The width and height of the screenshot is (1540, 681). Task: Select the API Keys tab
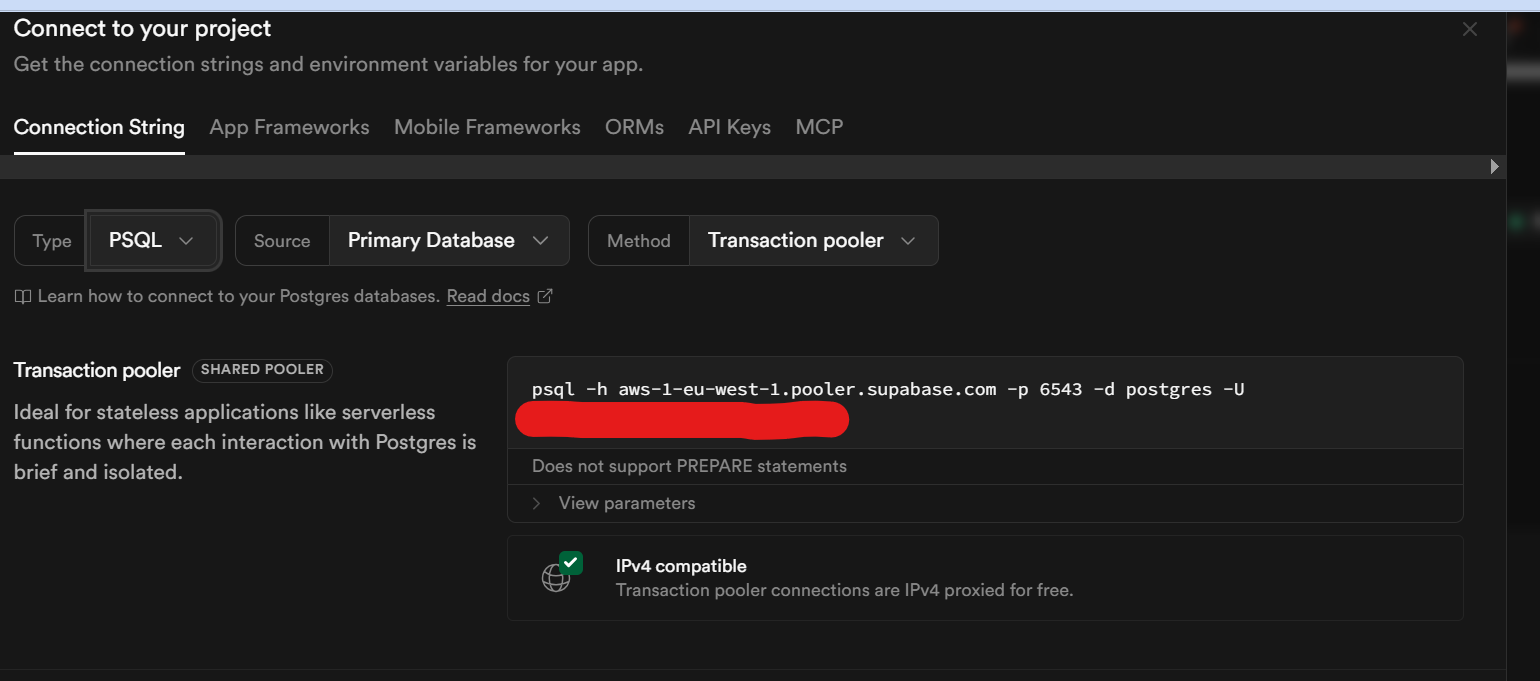(729, 127)
